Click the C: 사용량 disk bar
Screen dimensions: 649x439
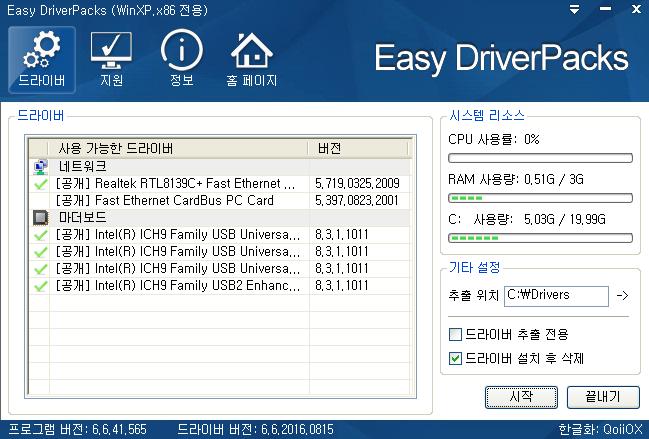click(x=540, y=238)
